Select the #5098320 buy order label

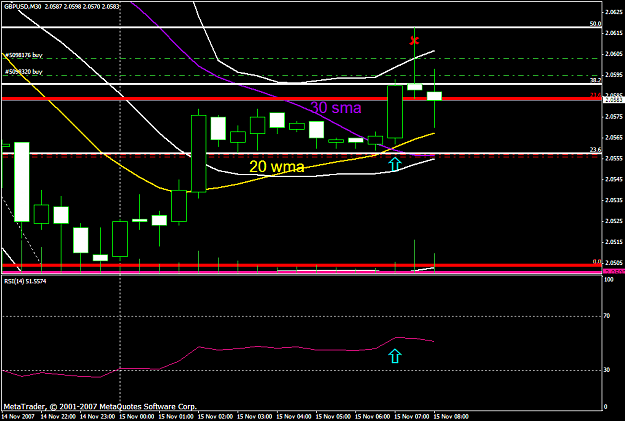pyautogui.click(x=24, y=72)
